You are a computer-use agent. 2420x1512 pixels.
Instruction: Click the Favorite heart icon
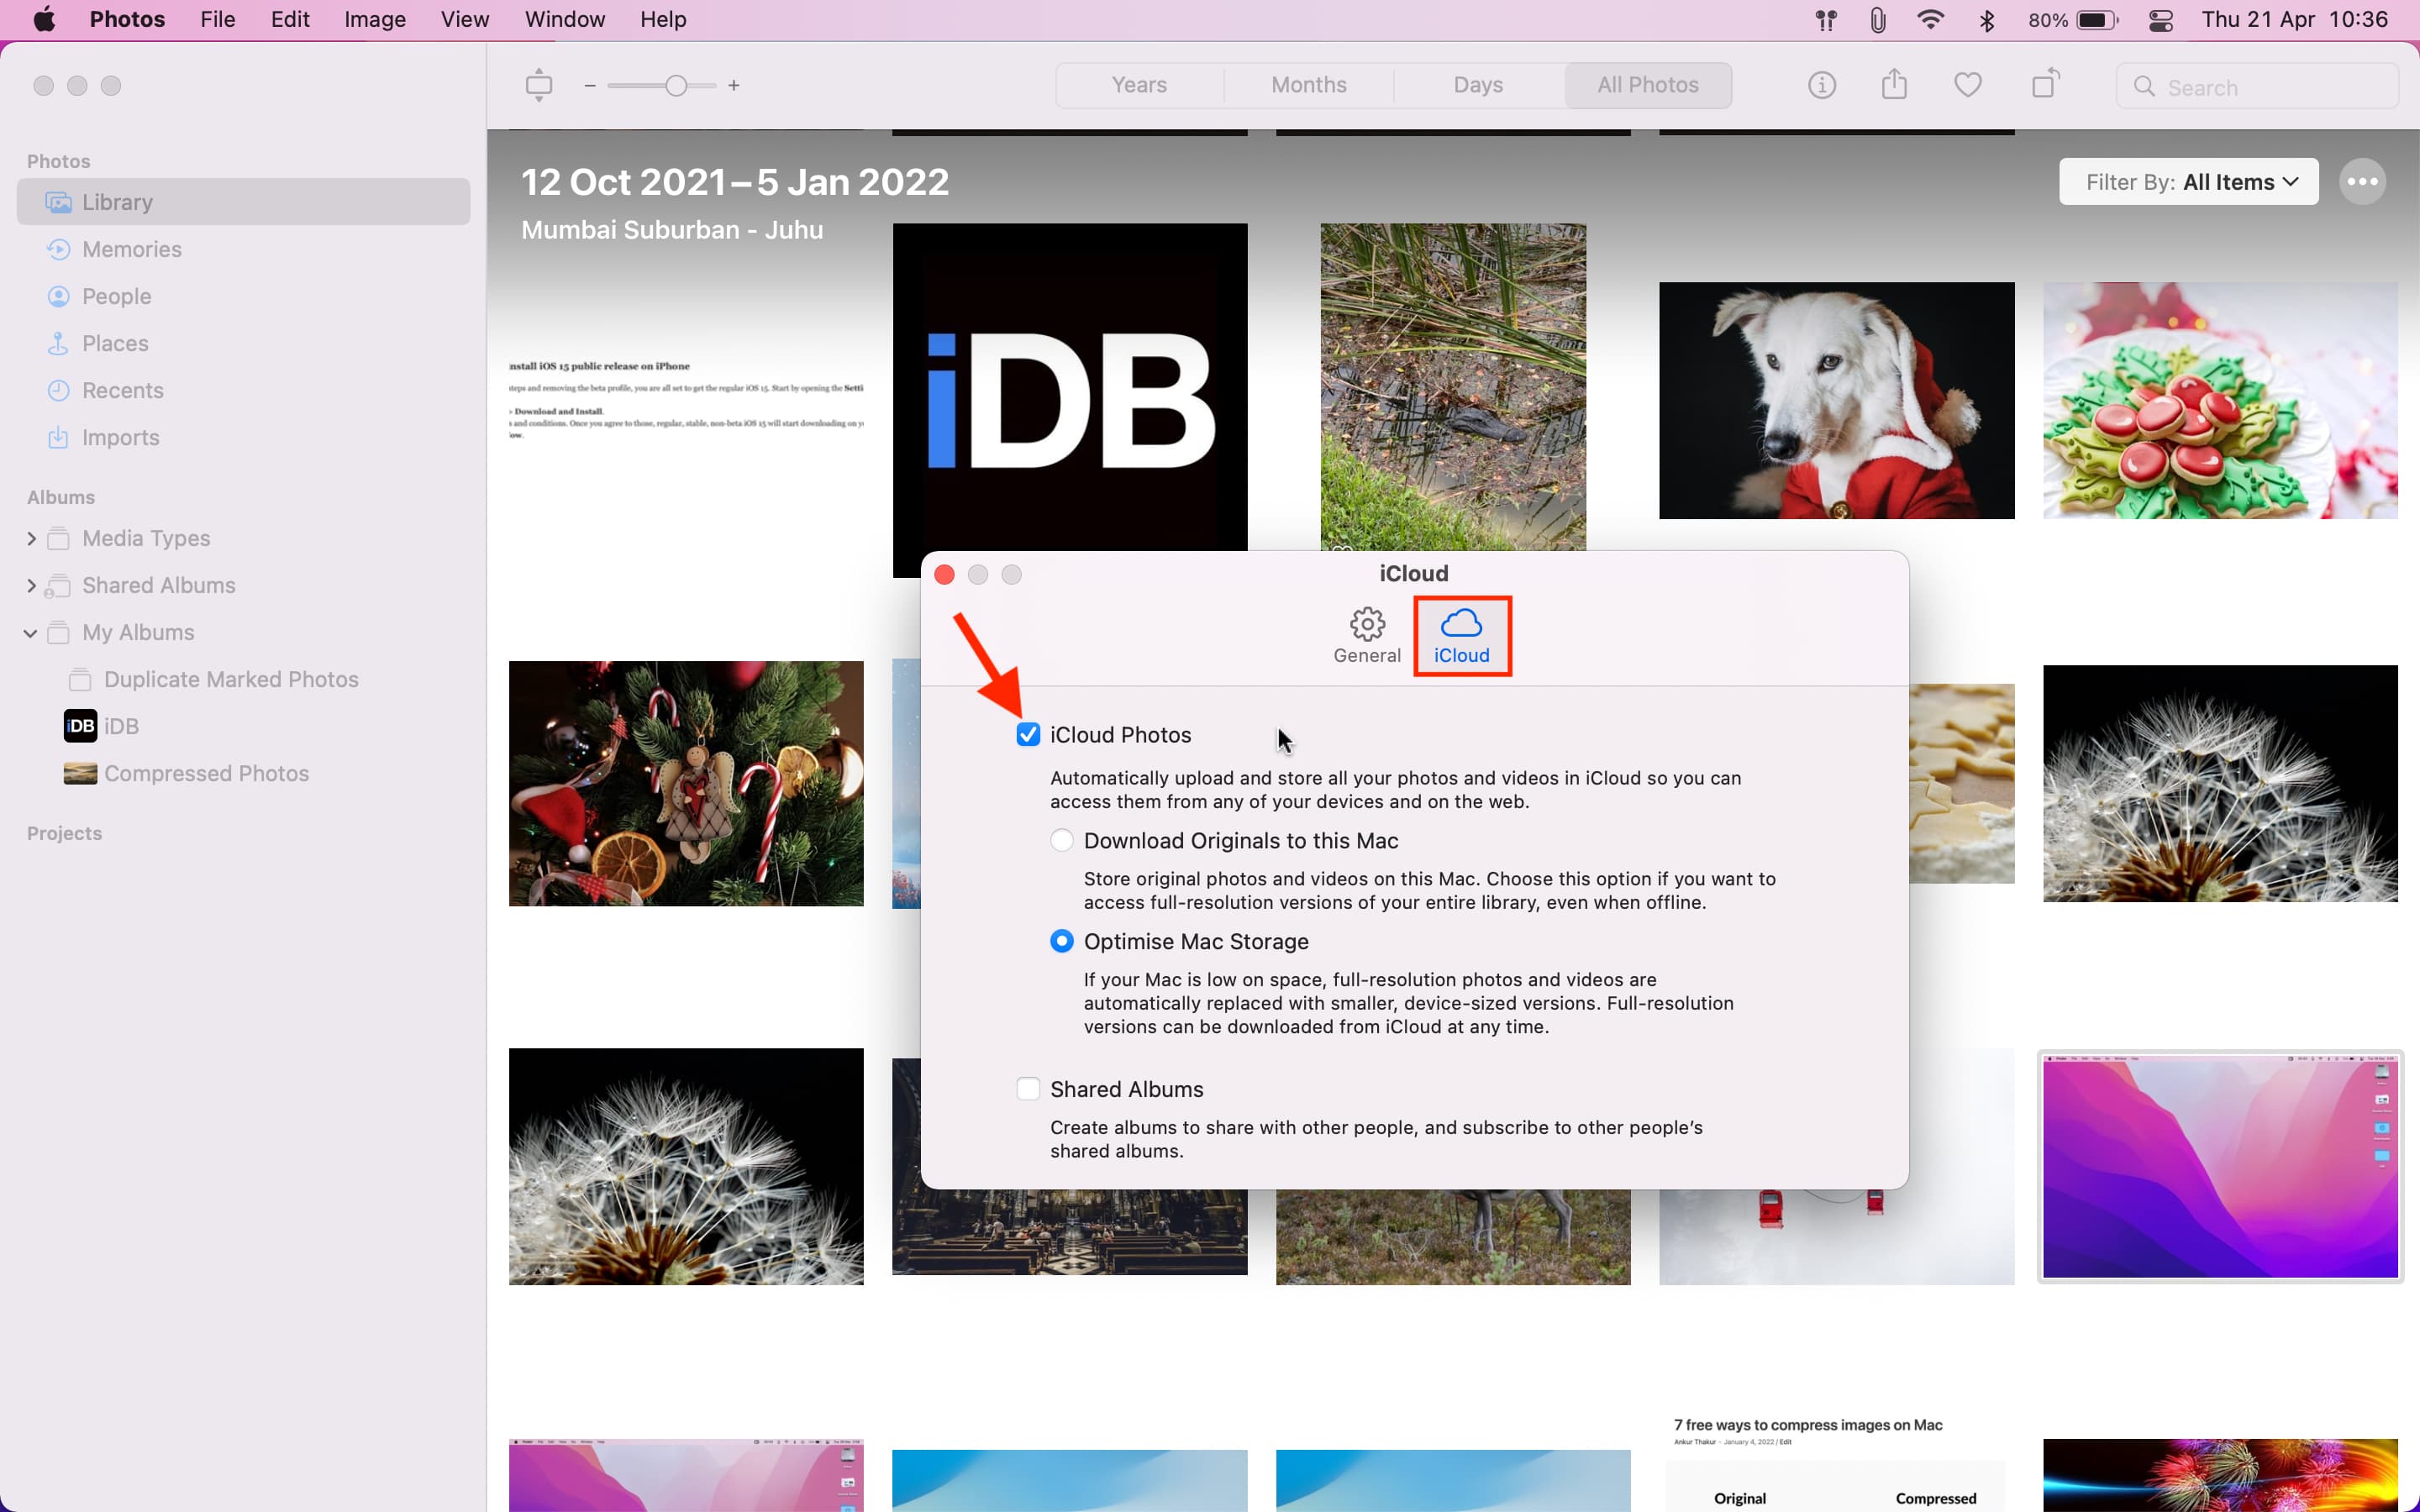[1967, 86]
